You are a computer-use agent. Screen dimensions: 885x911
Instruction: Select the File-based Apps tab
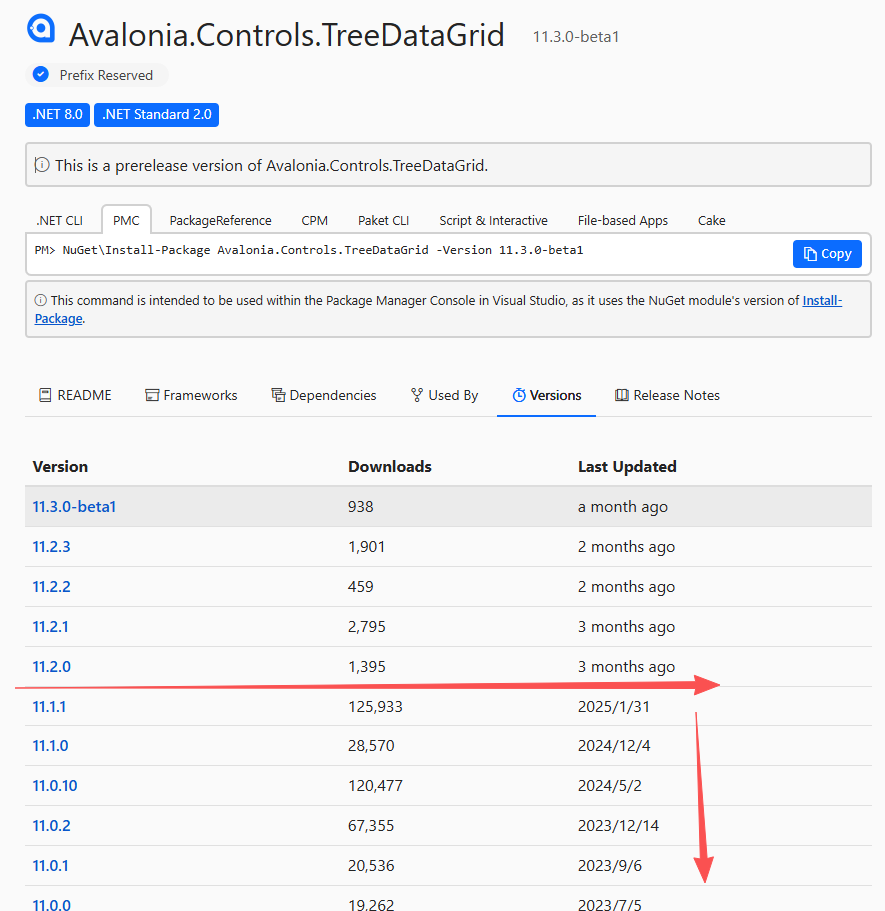coord(622,220)
